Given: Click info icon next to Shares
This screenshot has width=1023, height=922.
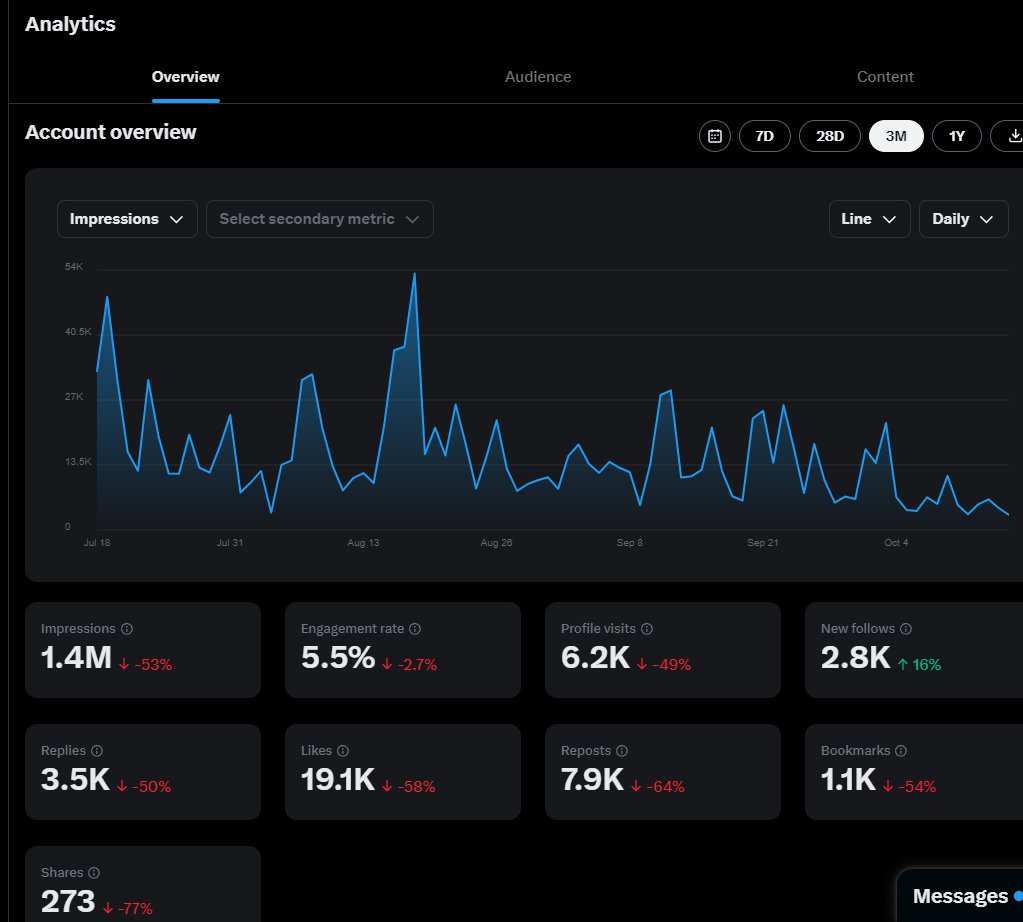Looking at the screenshot, I should tap(94, 872).
